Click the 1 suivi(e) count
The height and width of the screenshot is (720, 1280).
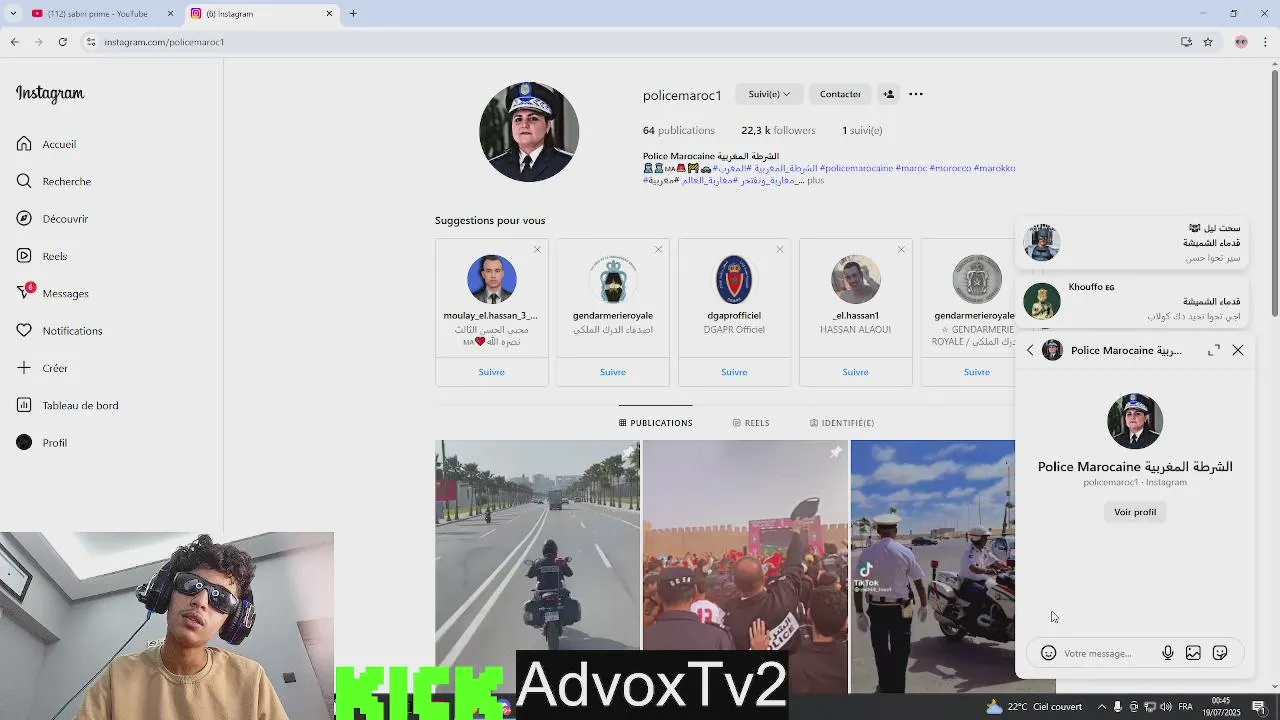pos(862,130)
